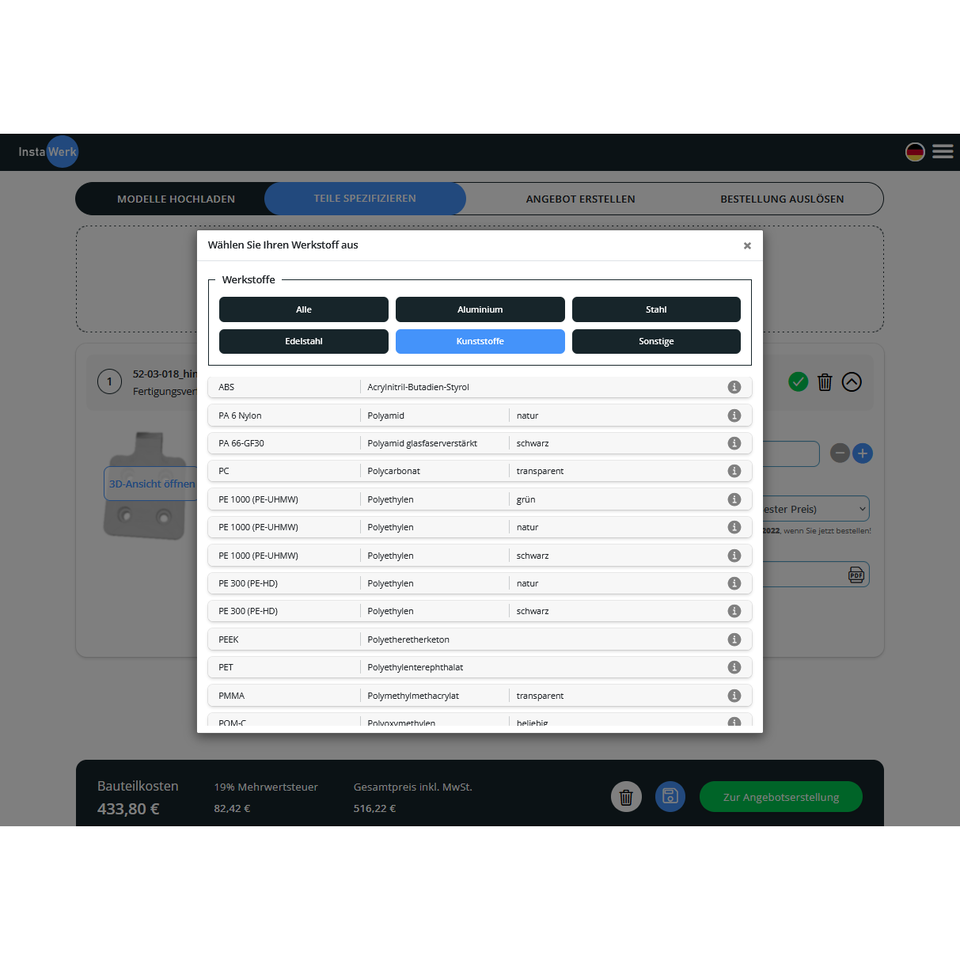The image size is (960, 960).
Task: Select the Teile Spezifizieren step
Action: click(365, 198)
